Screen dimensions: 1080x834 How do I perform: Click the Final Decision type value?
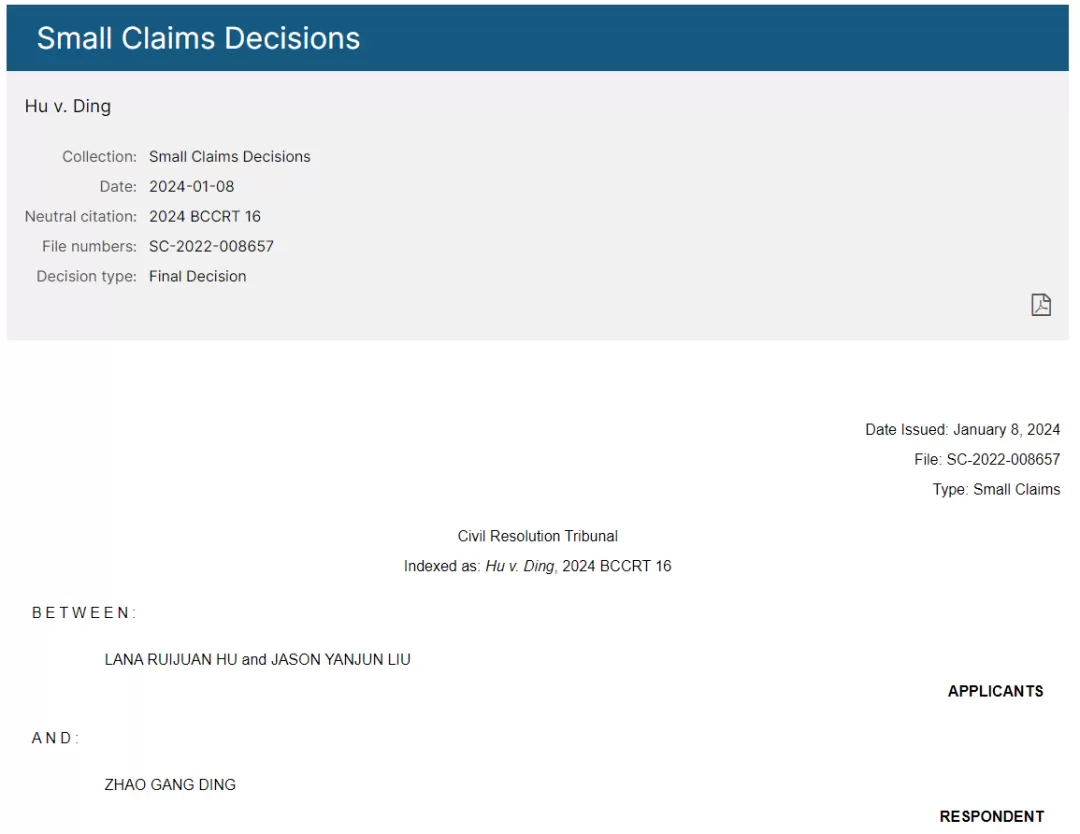point(198,276)
